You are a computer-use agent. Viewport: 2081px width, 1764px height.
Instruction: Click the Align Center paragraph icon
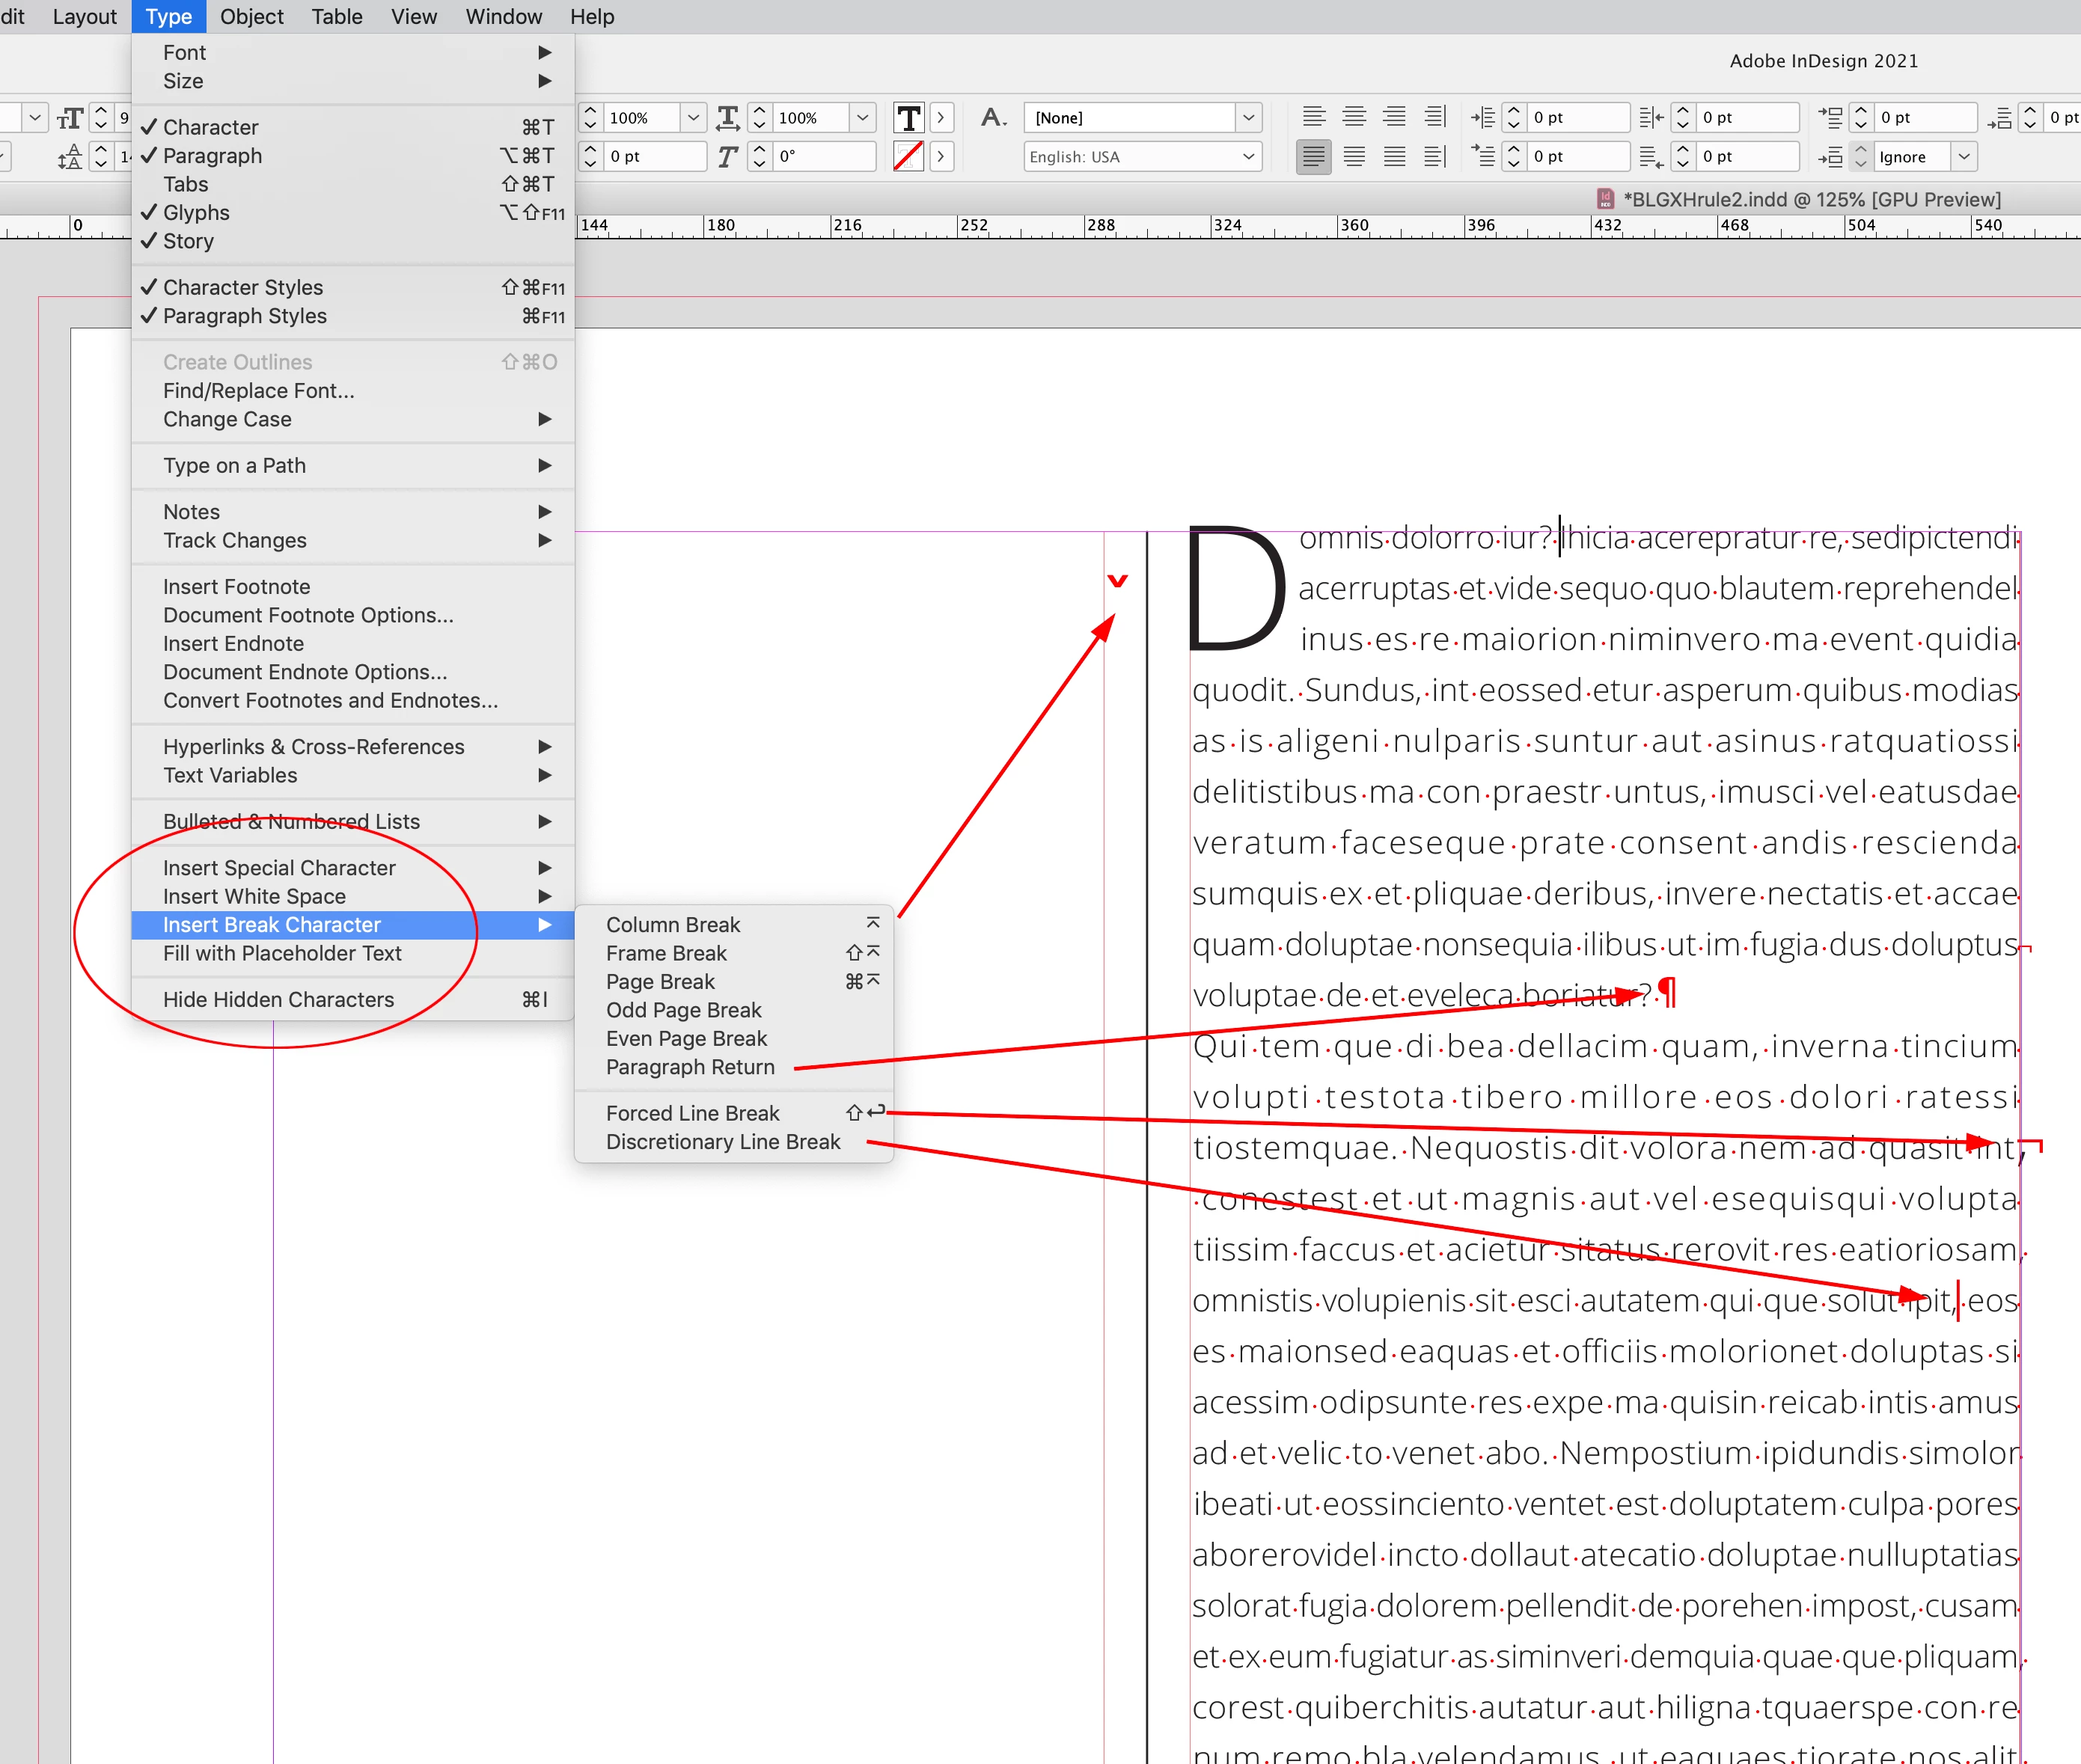[x=1354, y=117]
